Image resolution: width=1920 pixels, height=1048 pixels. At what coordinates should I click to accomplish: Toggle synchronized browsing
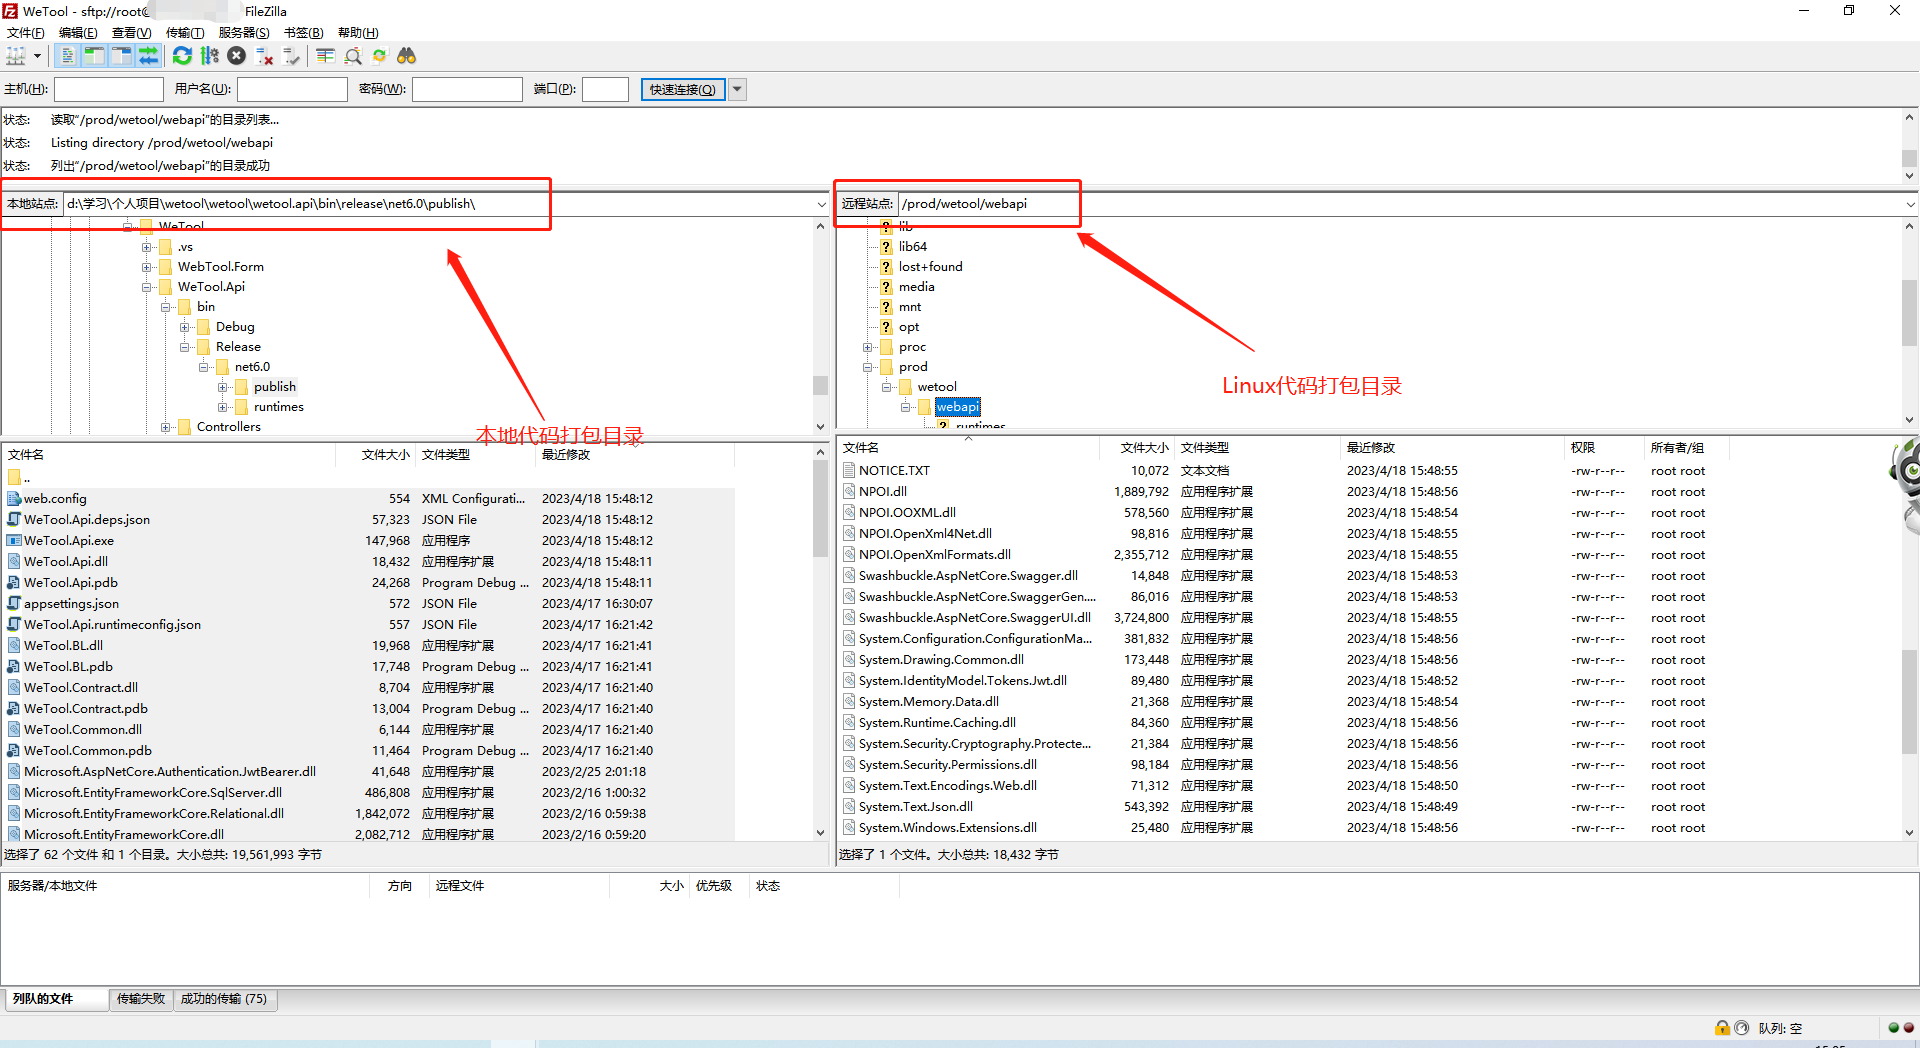pyautogui.click(x=379, y=56)
